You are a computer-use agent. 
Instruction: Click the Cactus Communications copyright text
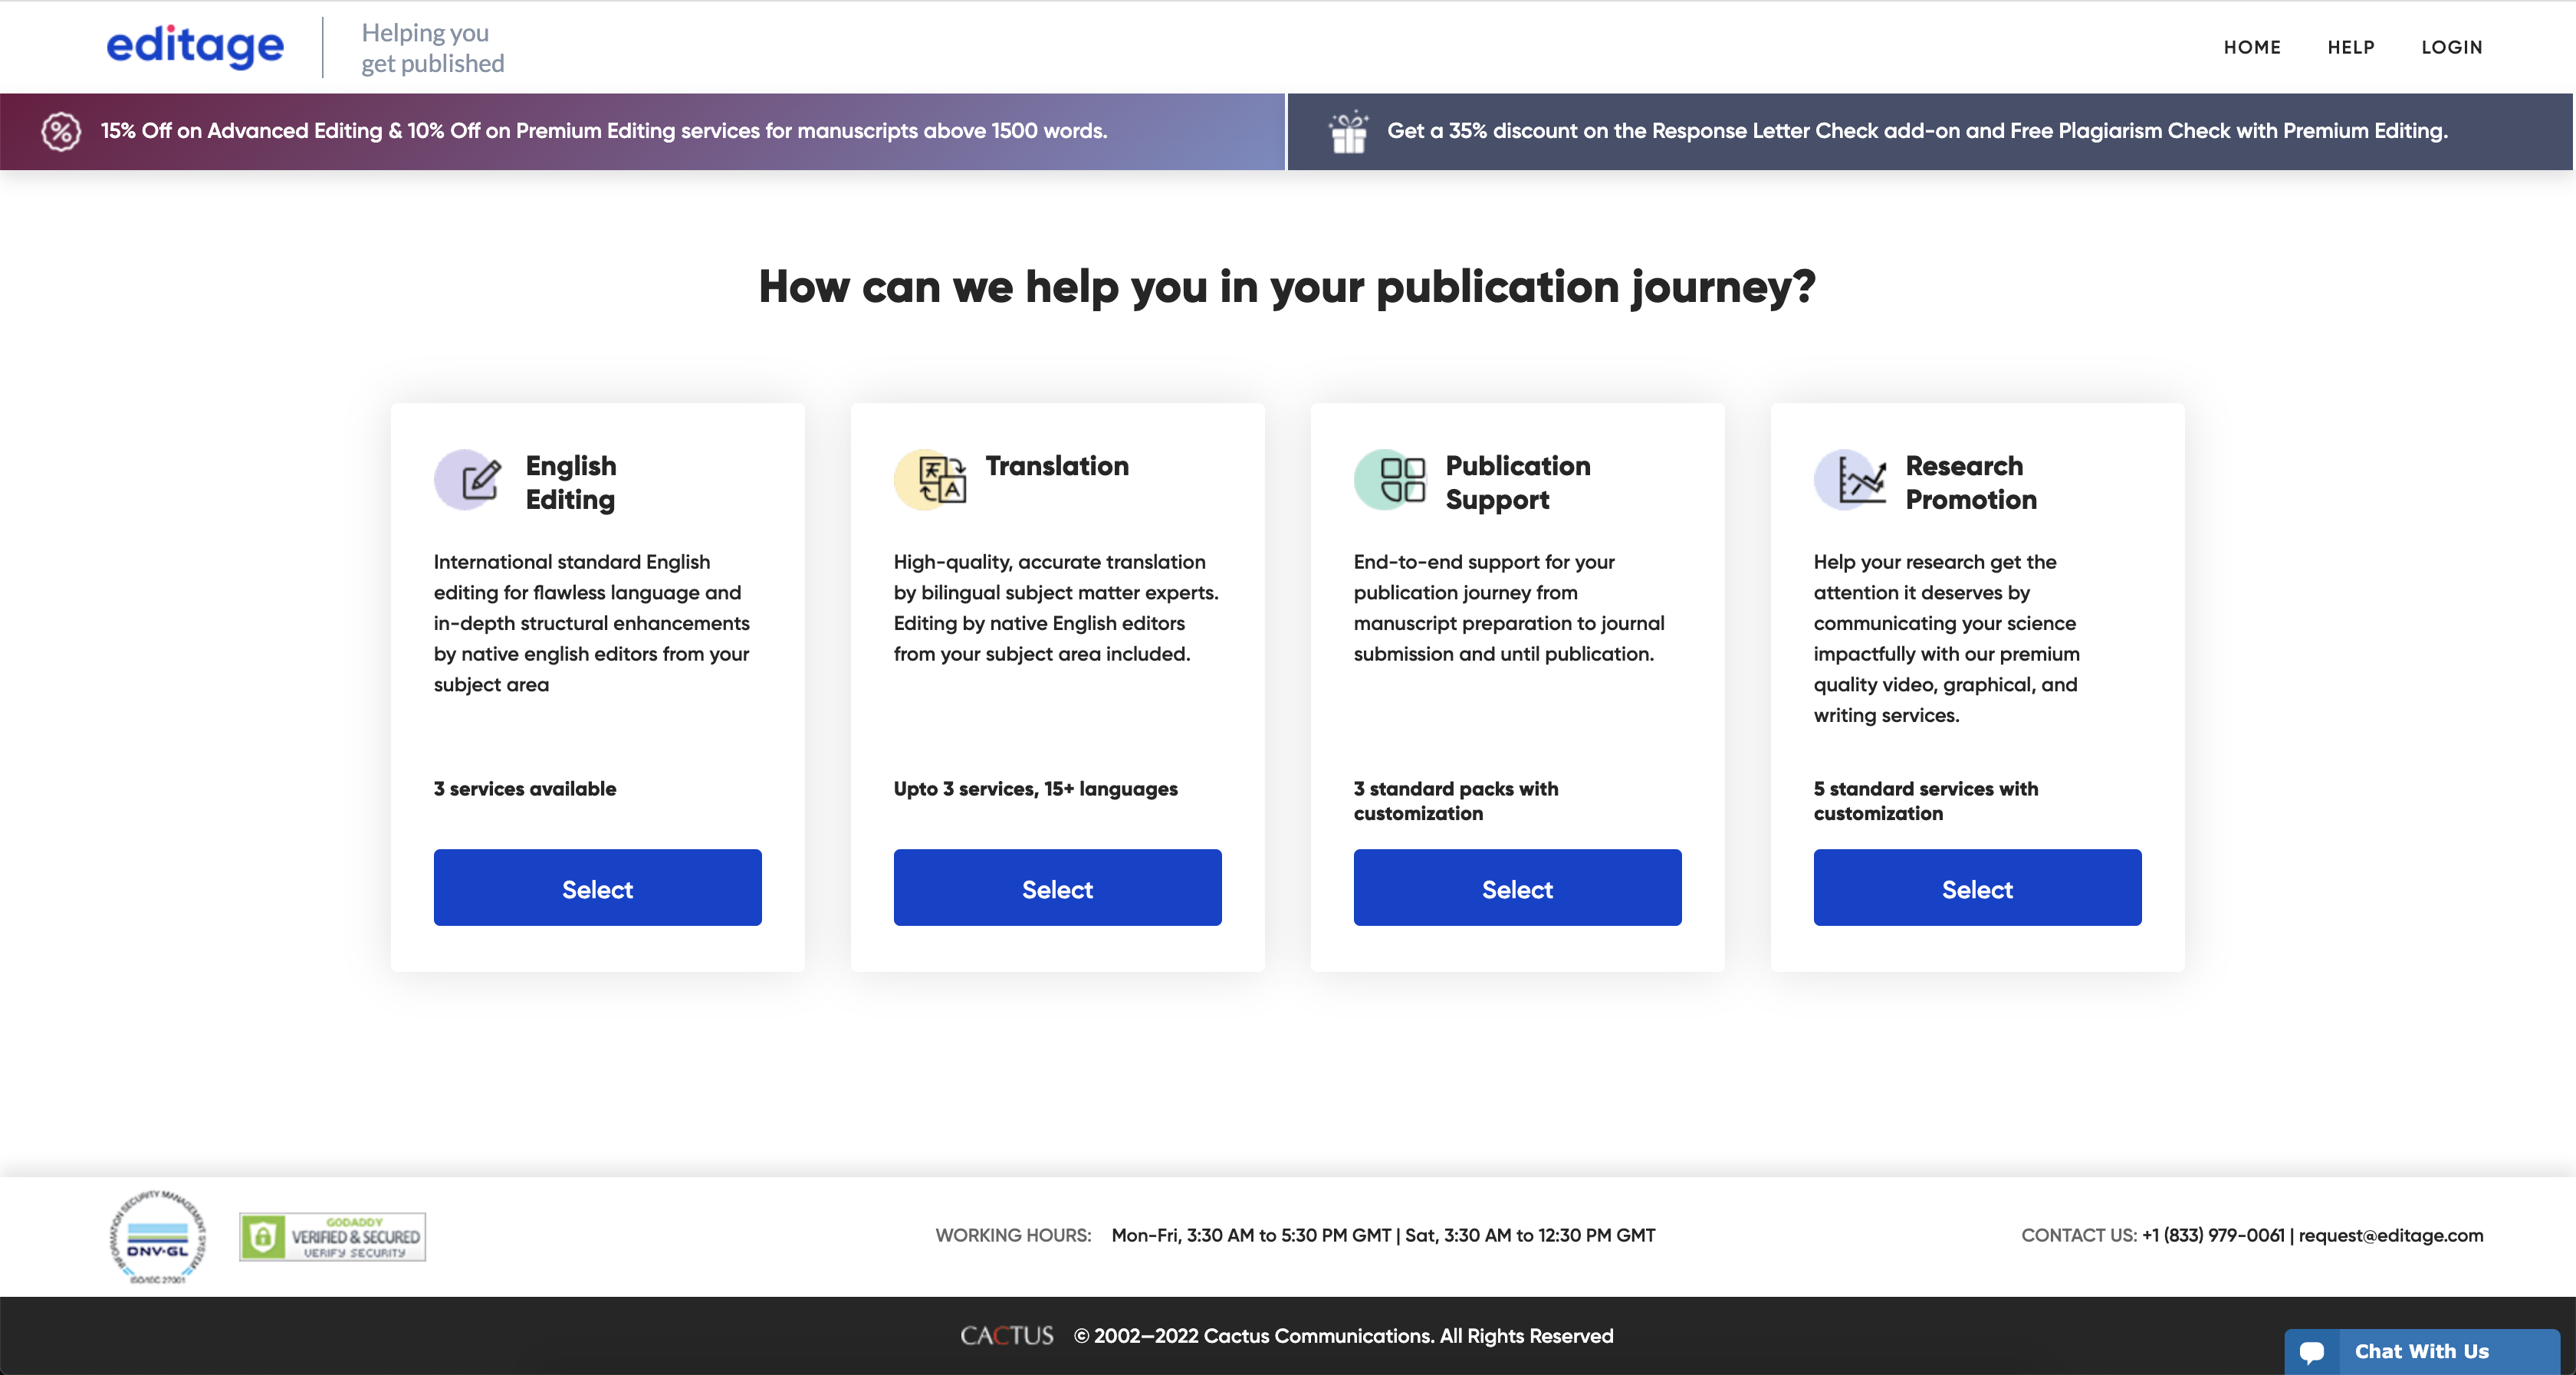pos(1344,1337)
